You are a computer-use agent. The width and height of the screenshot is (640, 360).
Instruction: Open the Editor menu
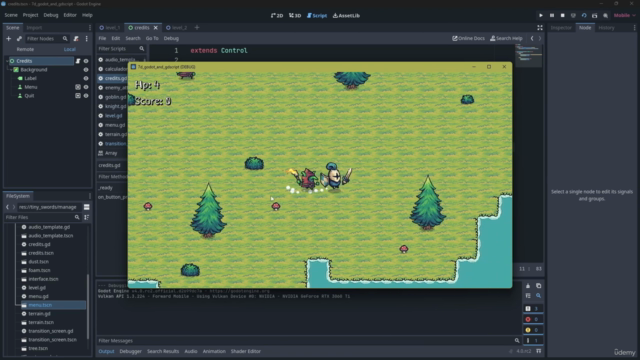tap(70, 15)
